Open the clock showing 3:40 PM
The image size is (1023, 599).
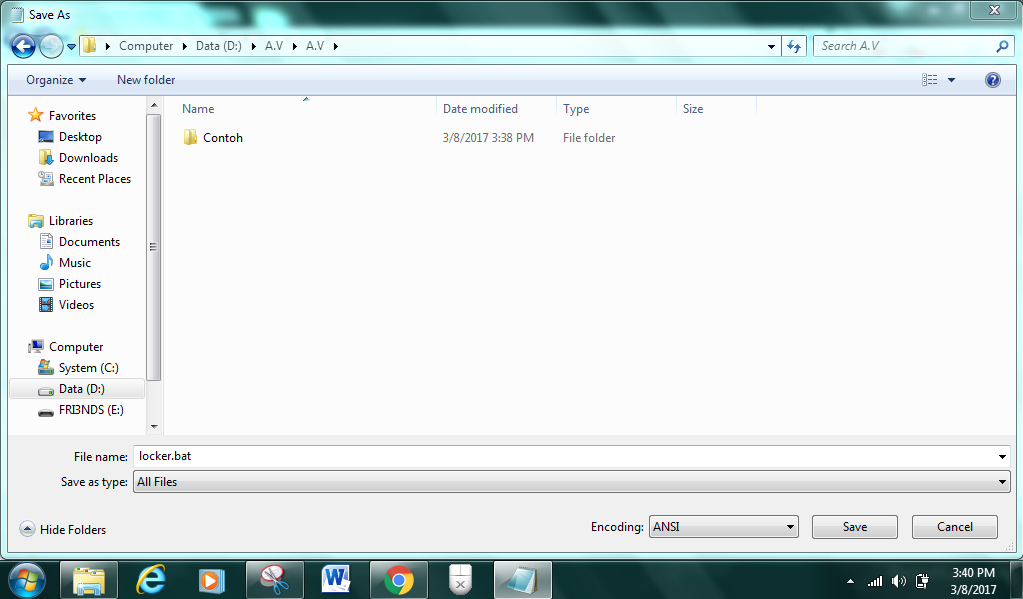point(973,581)
